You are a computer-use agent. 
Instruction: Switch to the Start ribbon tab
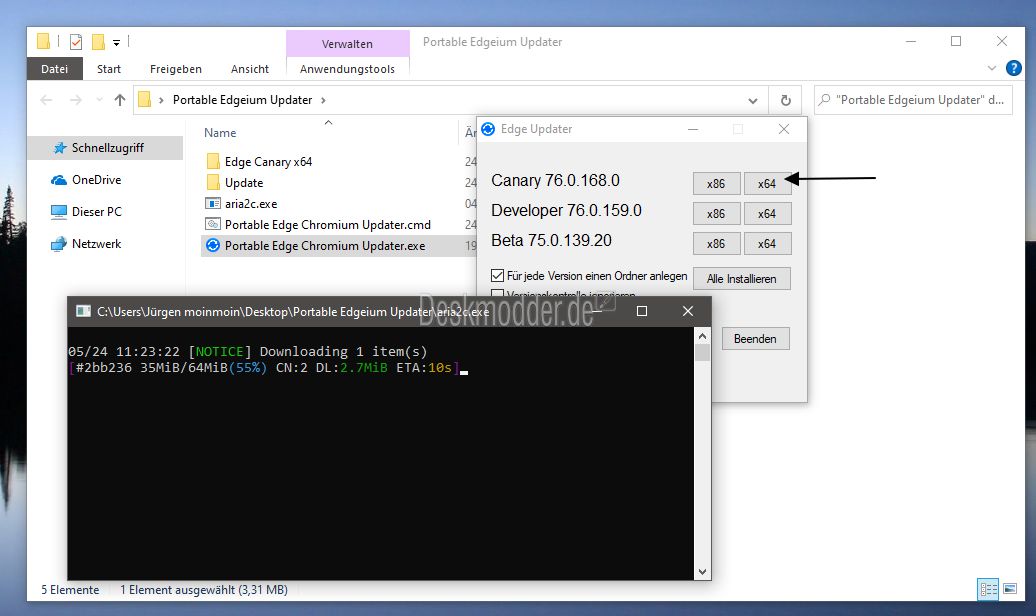[x=108, y=69]
